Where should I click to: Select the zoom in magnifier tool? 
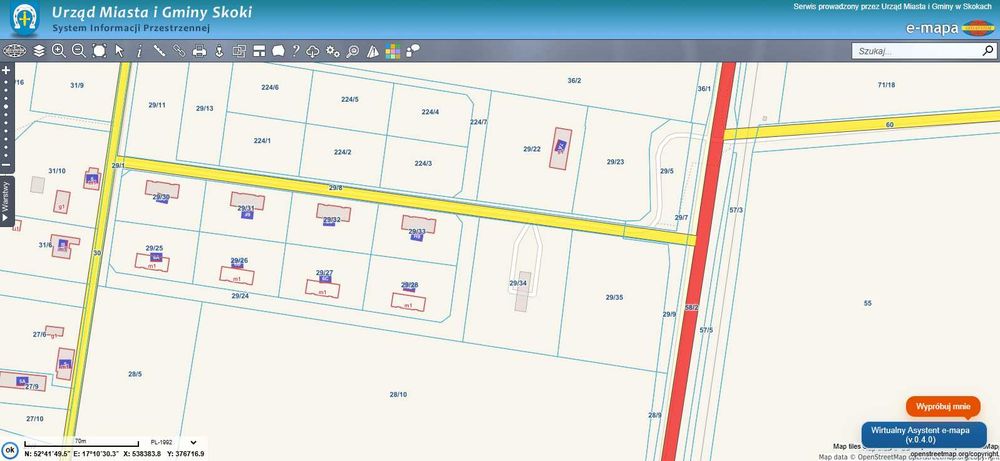tap(59, 51)
